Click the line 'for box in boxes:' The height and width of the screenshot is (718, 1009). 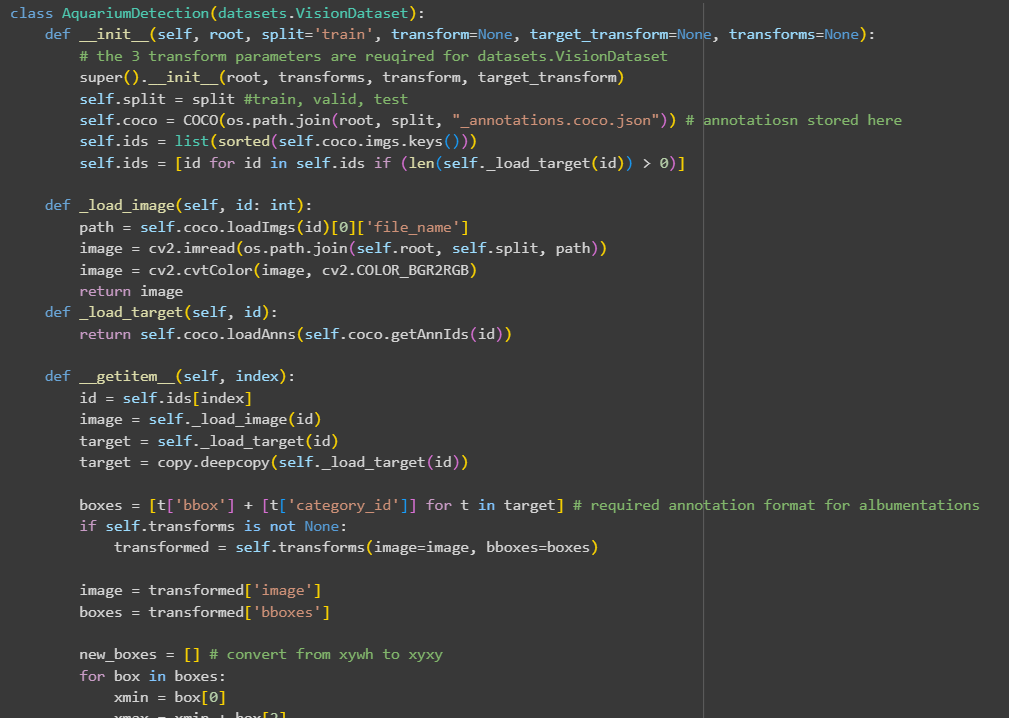(x=153, y=676)
